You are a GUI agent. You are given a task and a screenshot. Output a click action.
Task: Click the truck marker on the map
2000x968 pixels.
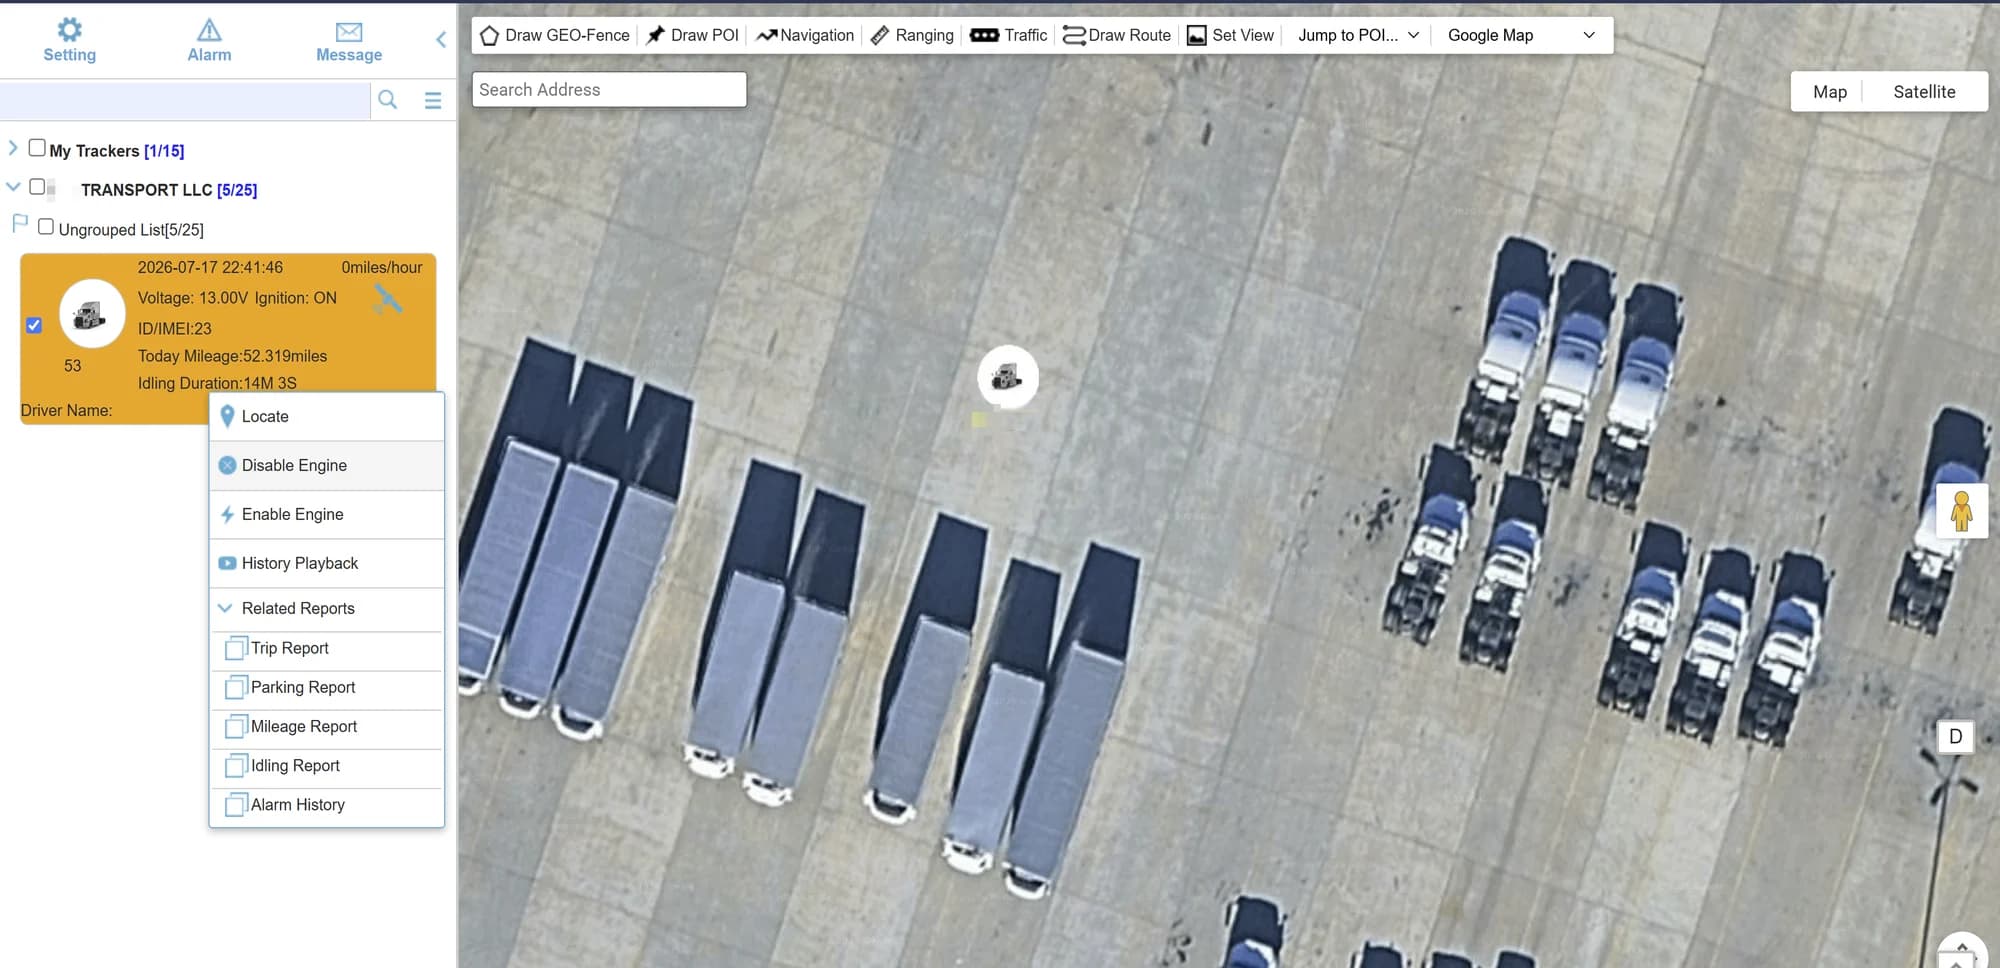(x=1007, y=377)
